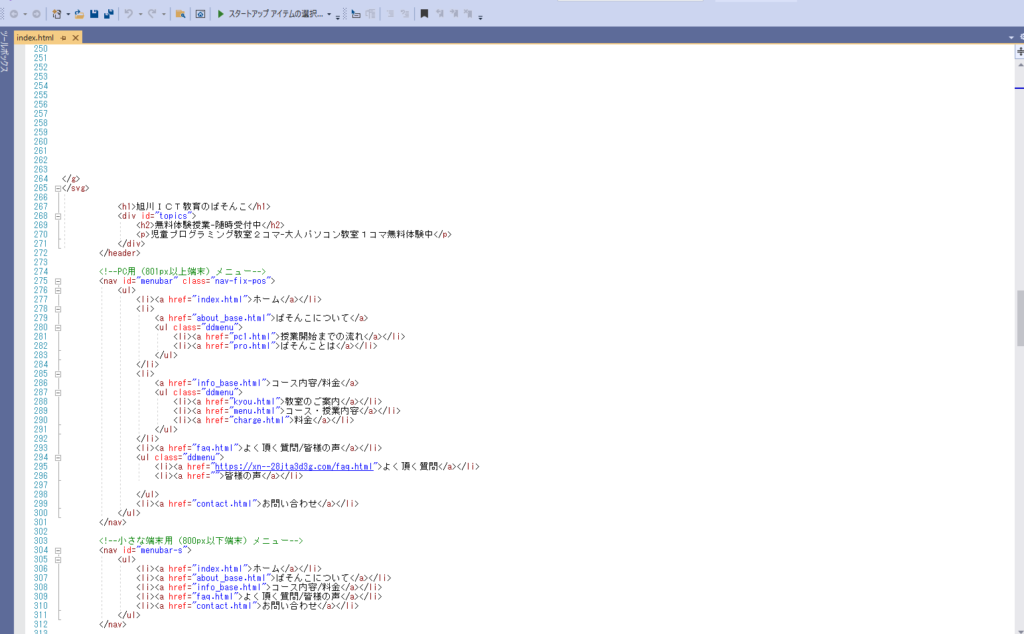1024x634 pixels.
Task: Click the Save file toolbar icon
Action: [94, 14]
